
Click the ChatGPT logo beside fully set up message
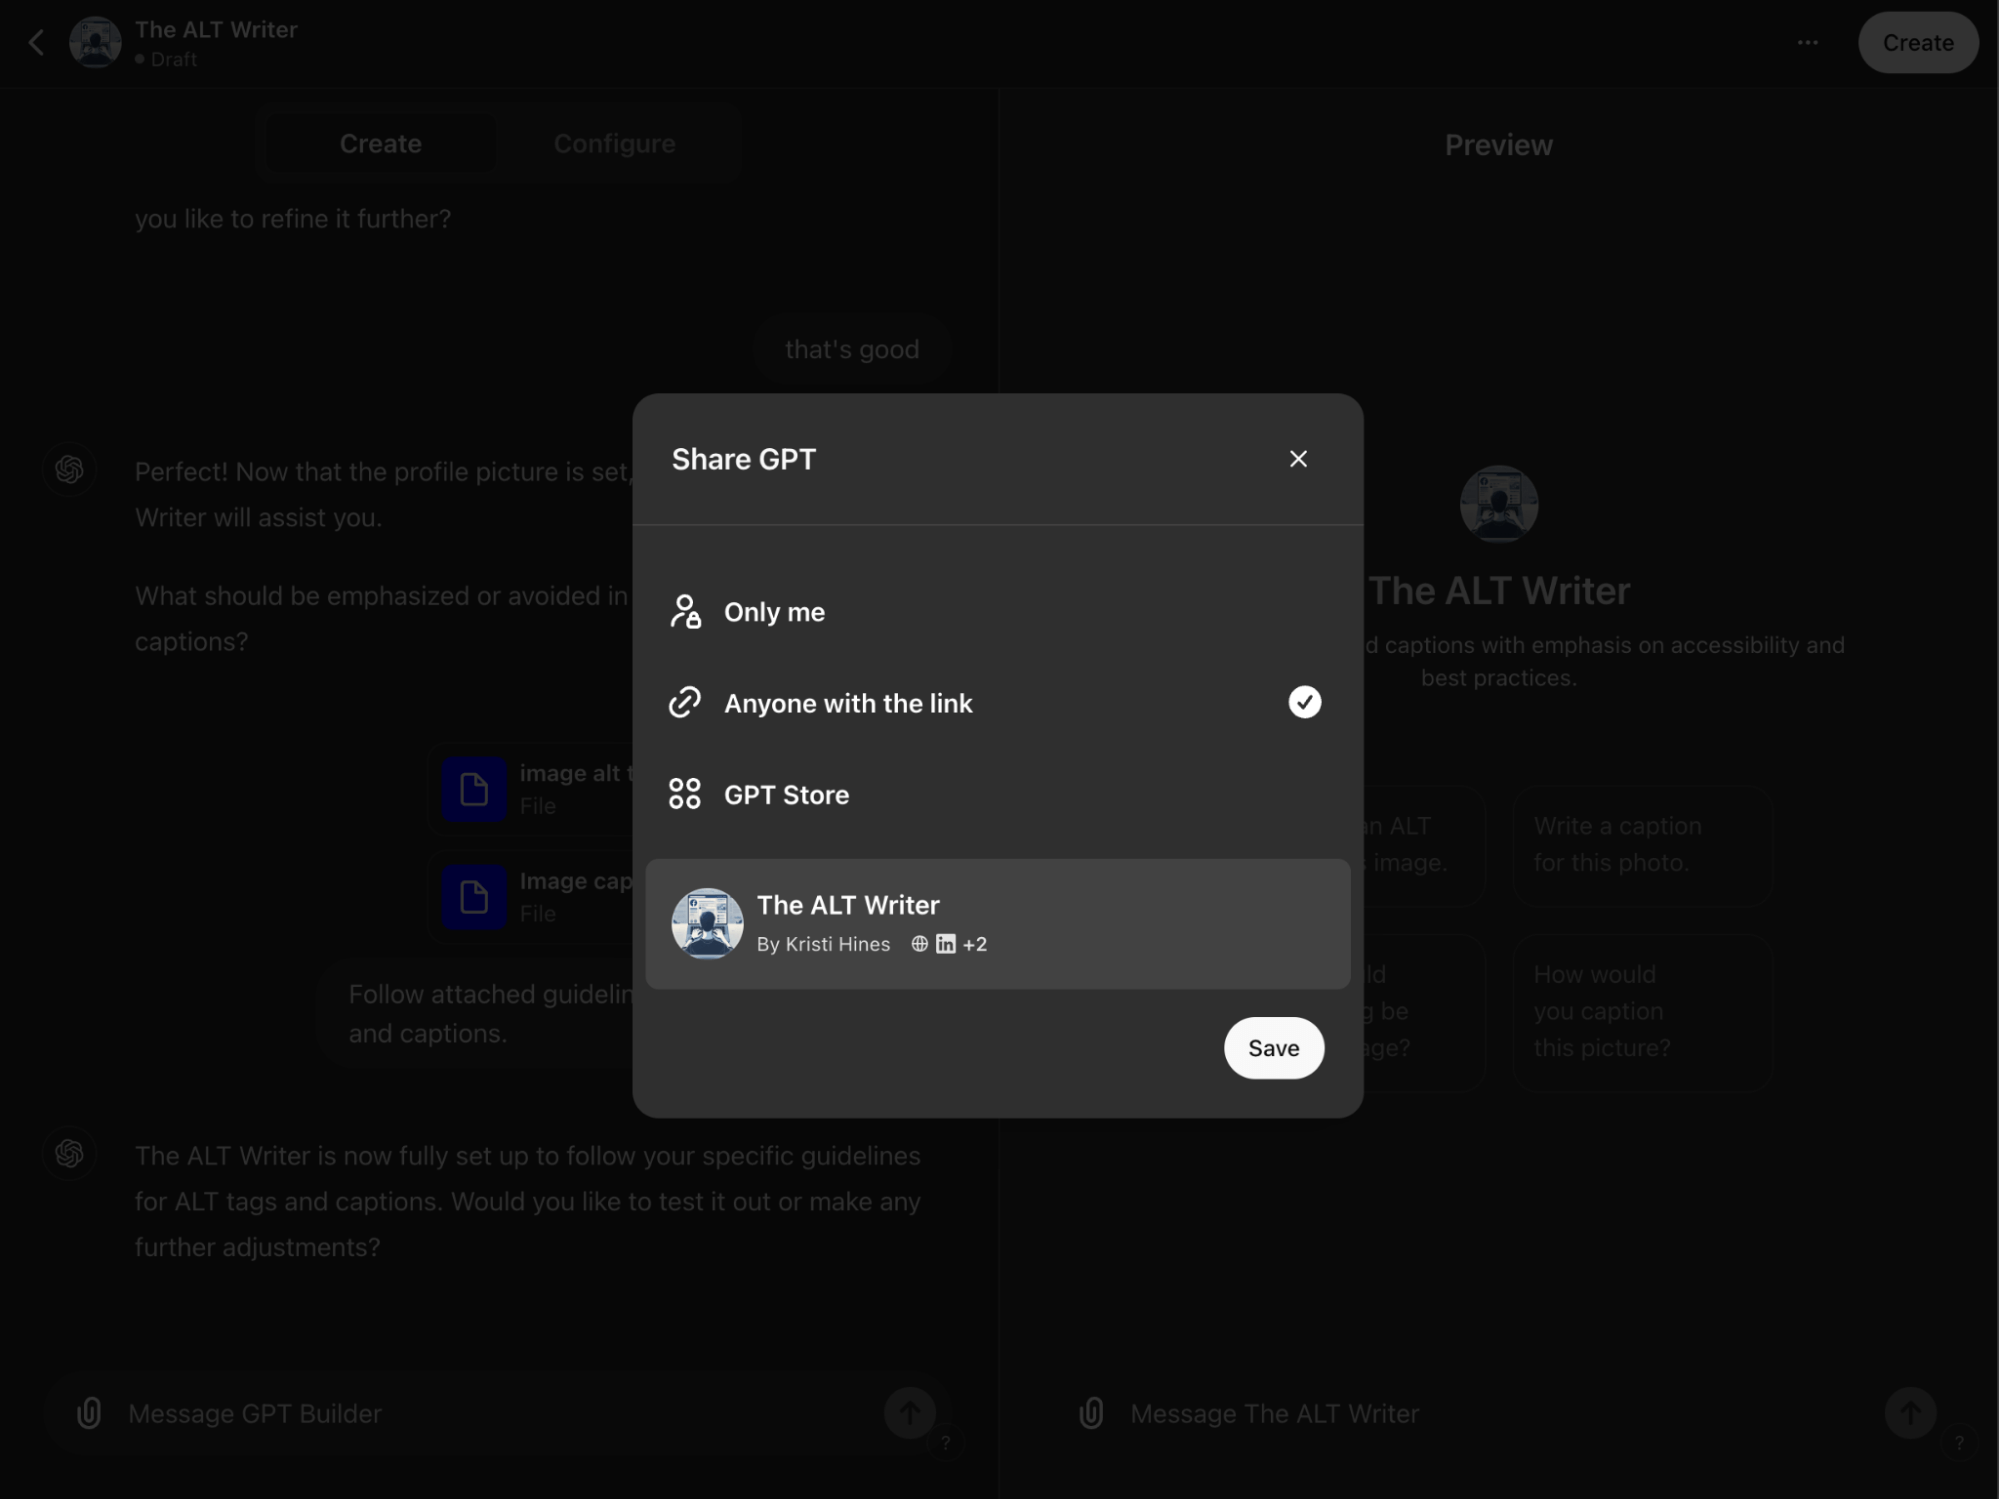(69, 1154)
